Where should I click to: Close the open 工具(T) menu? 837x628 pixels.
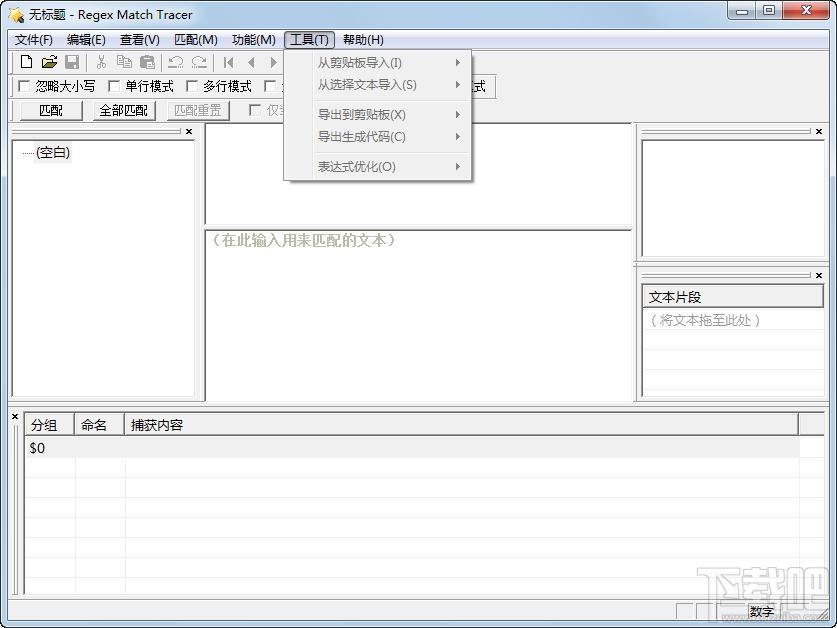[x=310, y=40]
